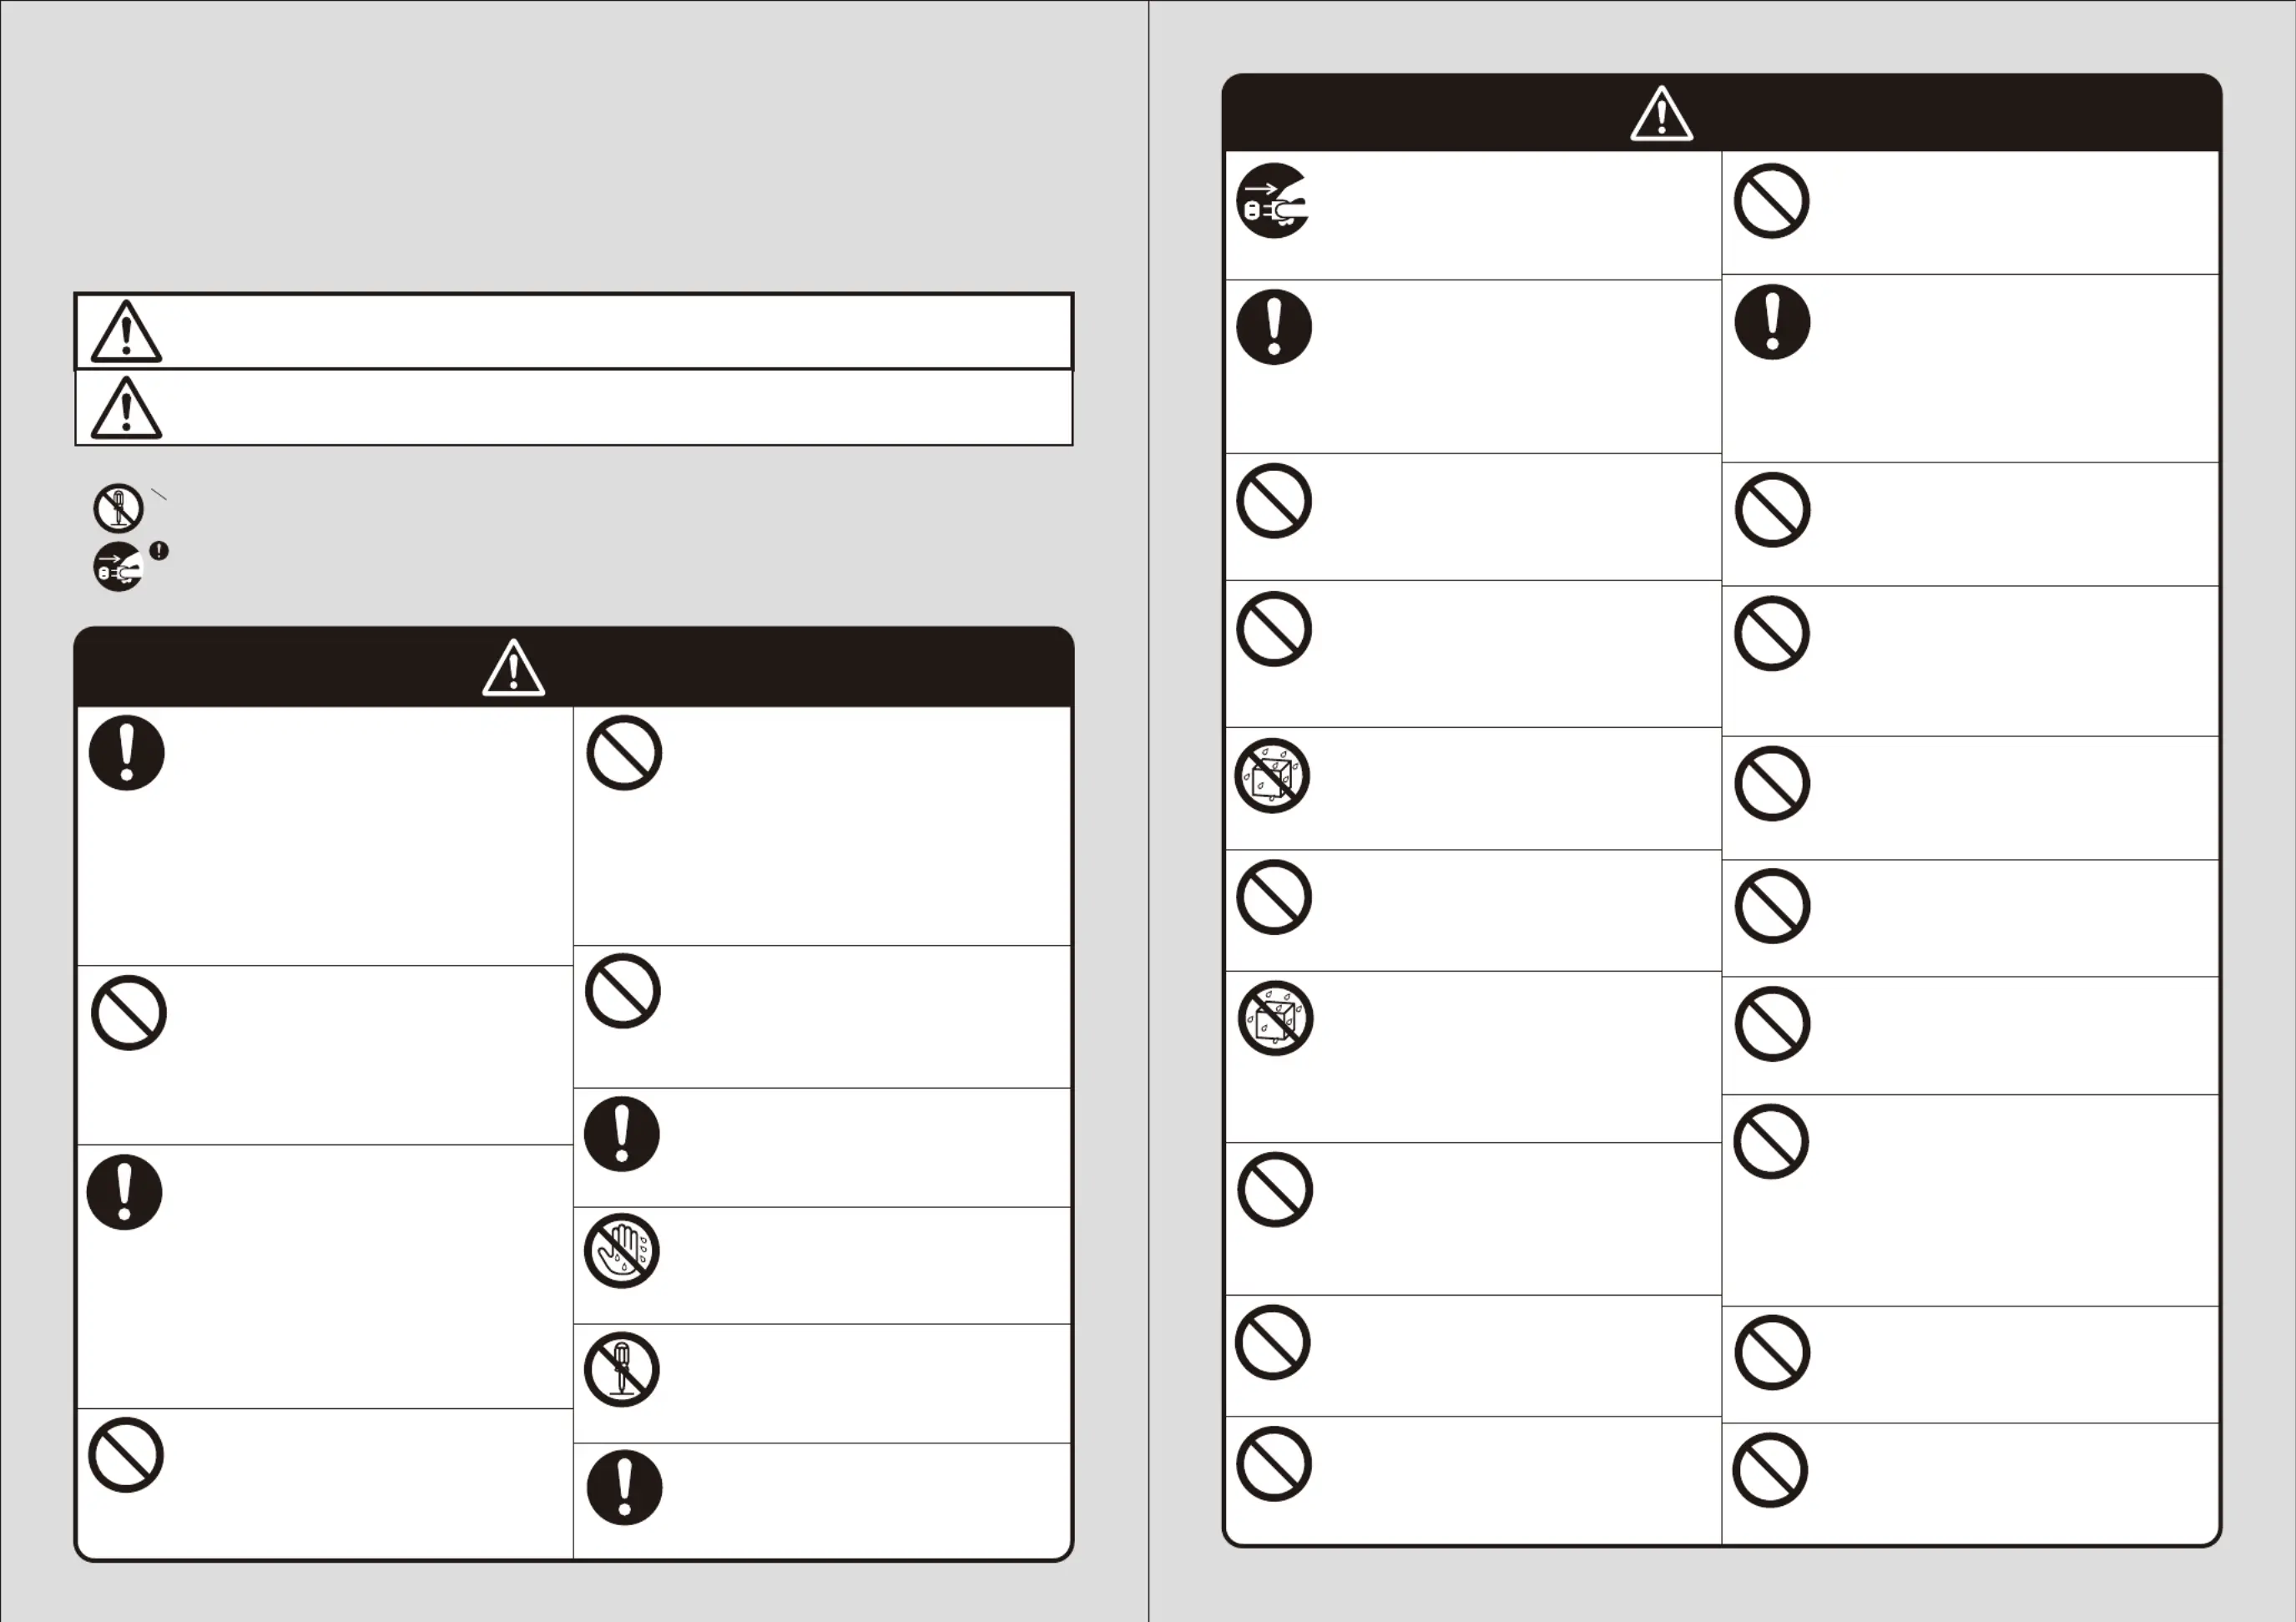This screenshot has height=1622, width=2296.
Task: Click upper no-water-splash icon on right page
Action: pyautogui.click(x=1272, y=776)
